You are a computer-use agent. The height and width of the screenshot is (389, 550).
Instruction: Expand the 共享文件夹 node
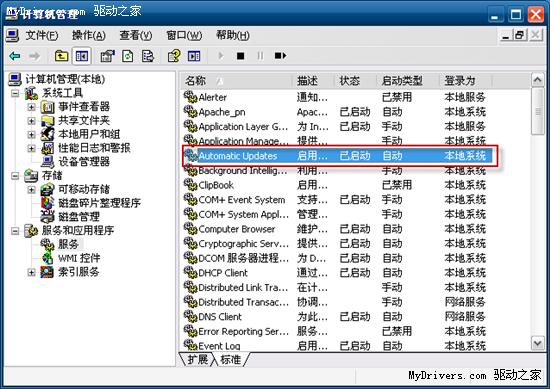pos(31,121)
